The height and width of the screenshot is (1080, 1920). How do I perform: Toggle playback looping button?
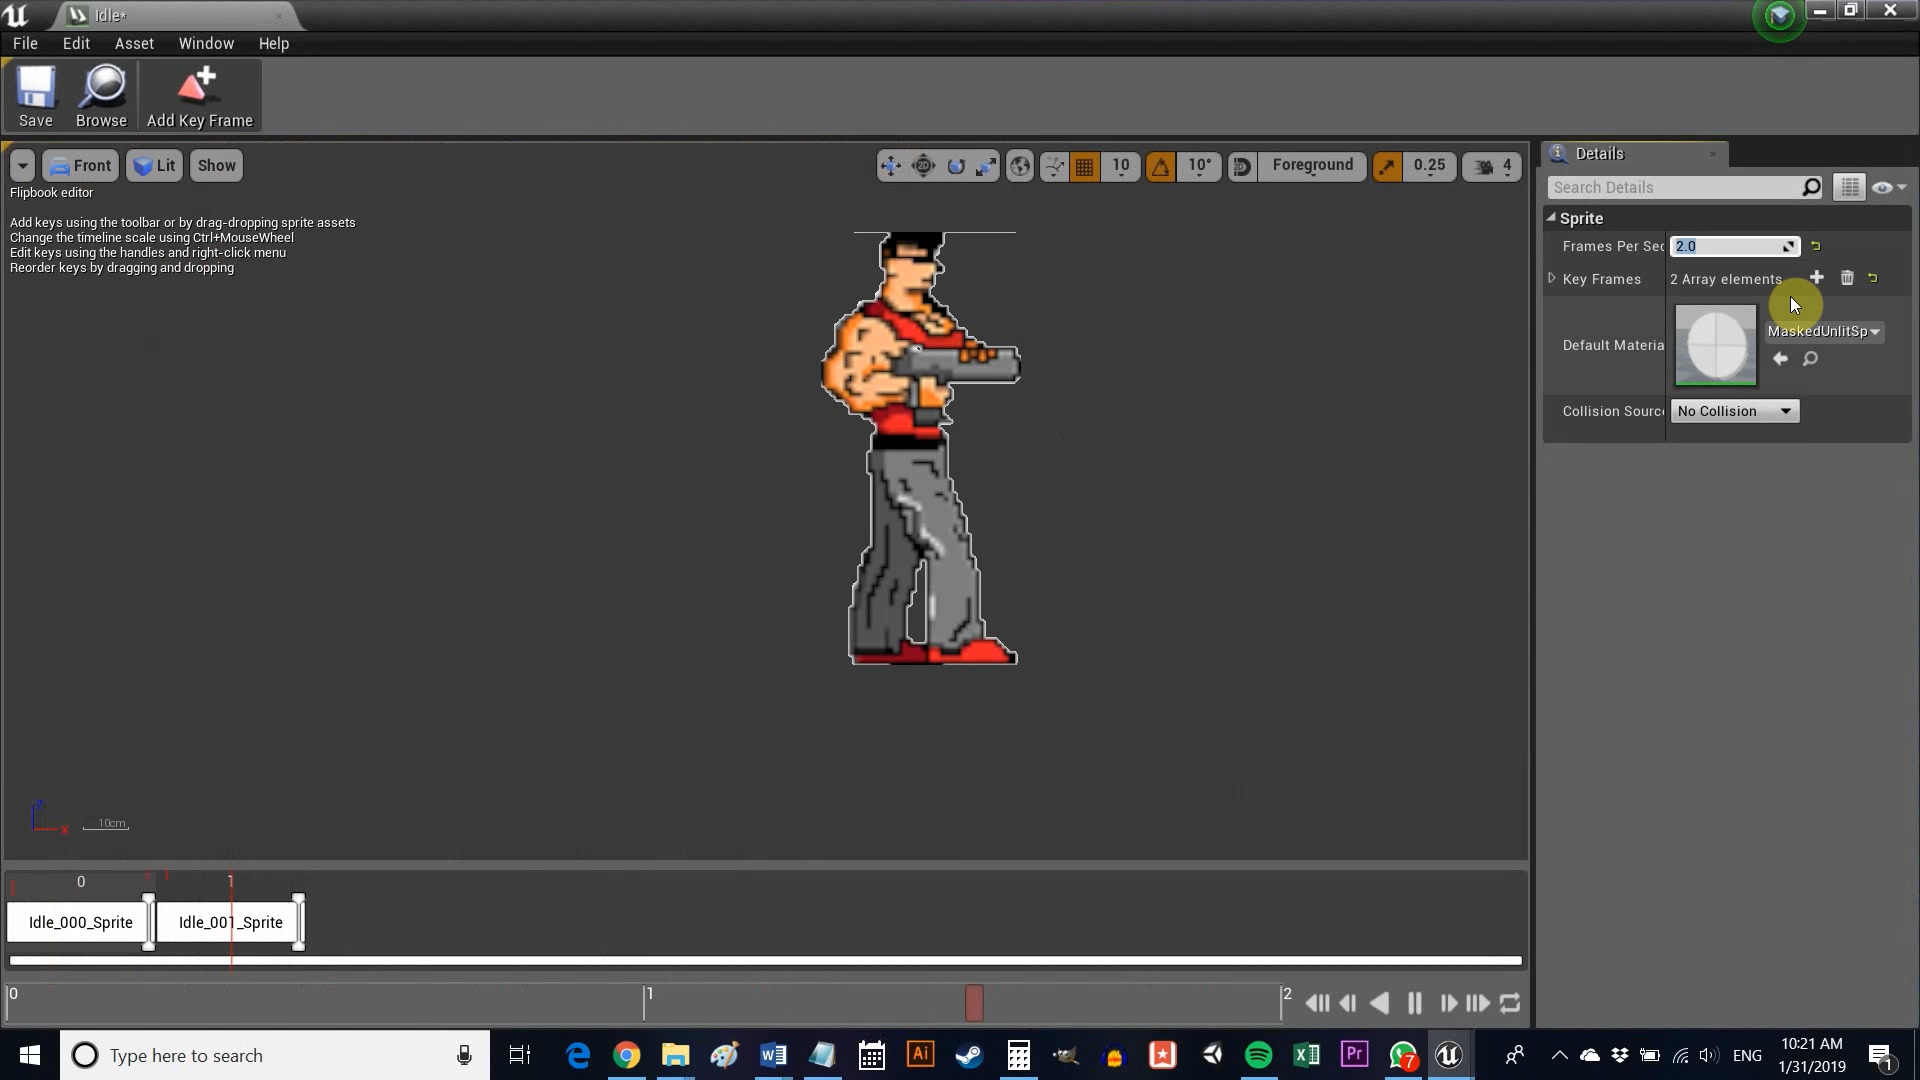pyautogui.click(x=1510, y=1003)
